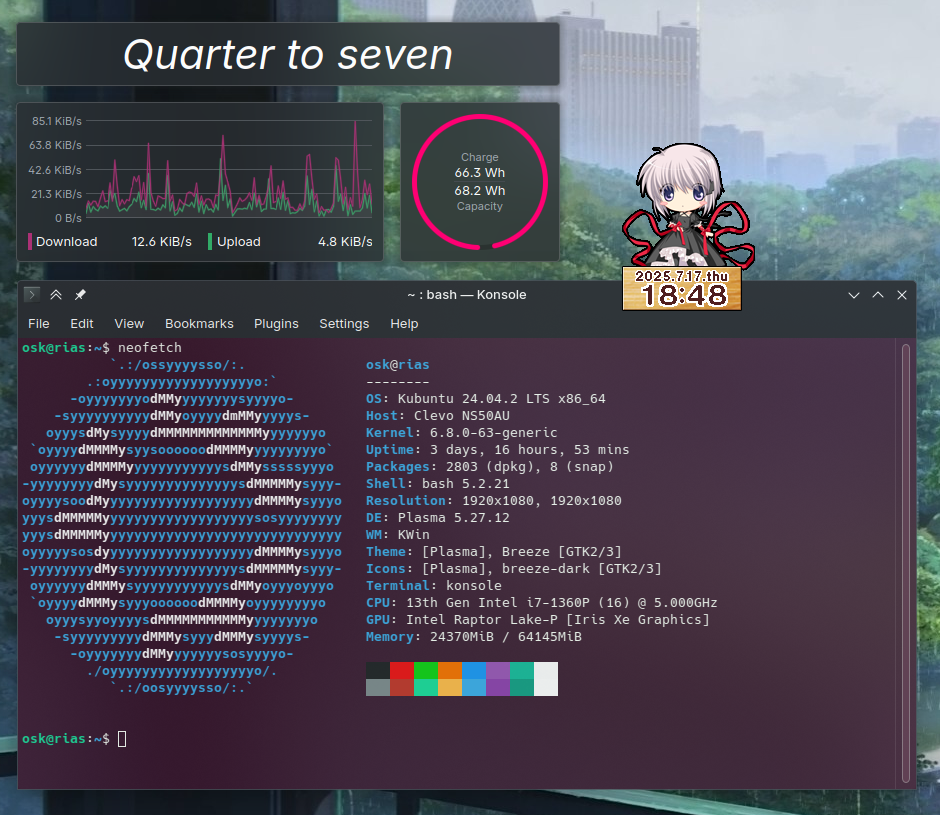This screenshot has height=815, width=940.
Task: Open the View menu
Action: pyautogui.click(x=129, y=324)
